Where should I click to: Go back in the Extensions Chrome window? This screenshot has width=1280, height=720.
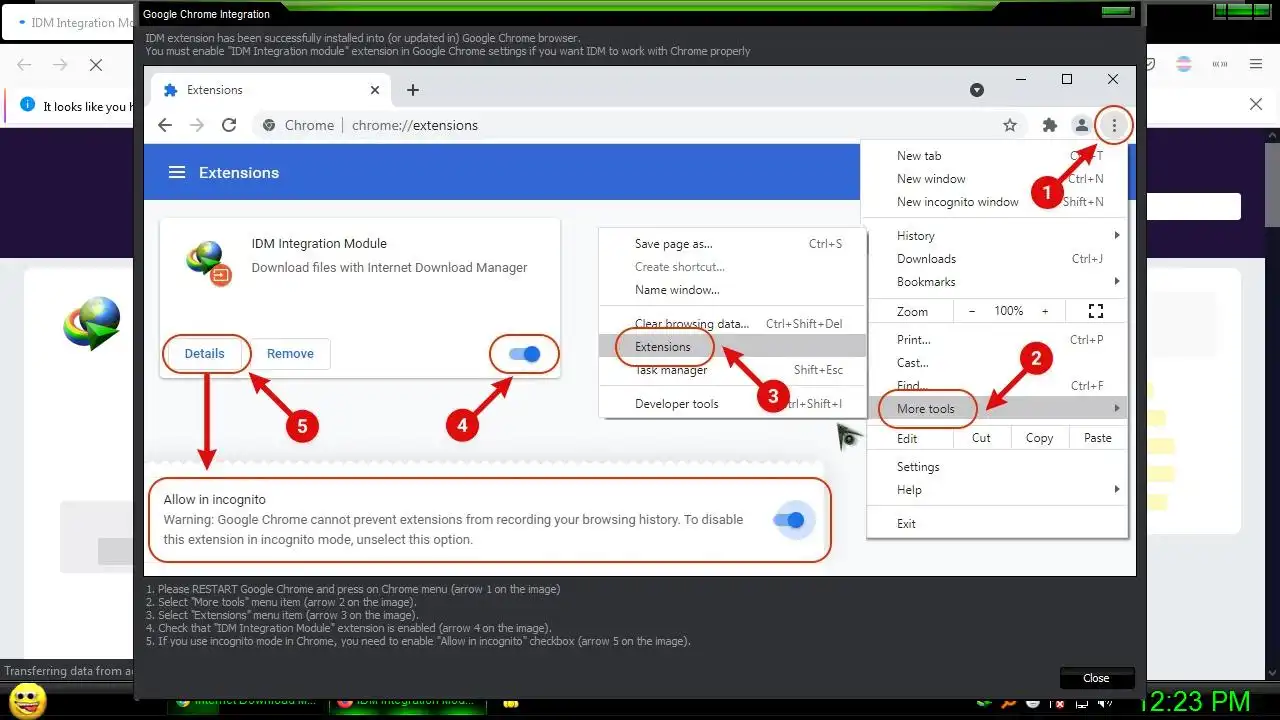coord(165,125)
